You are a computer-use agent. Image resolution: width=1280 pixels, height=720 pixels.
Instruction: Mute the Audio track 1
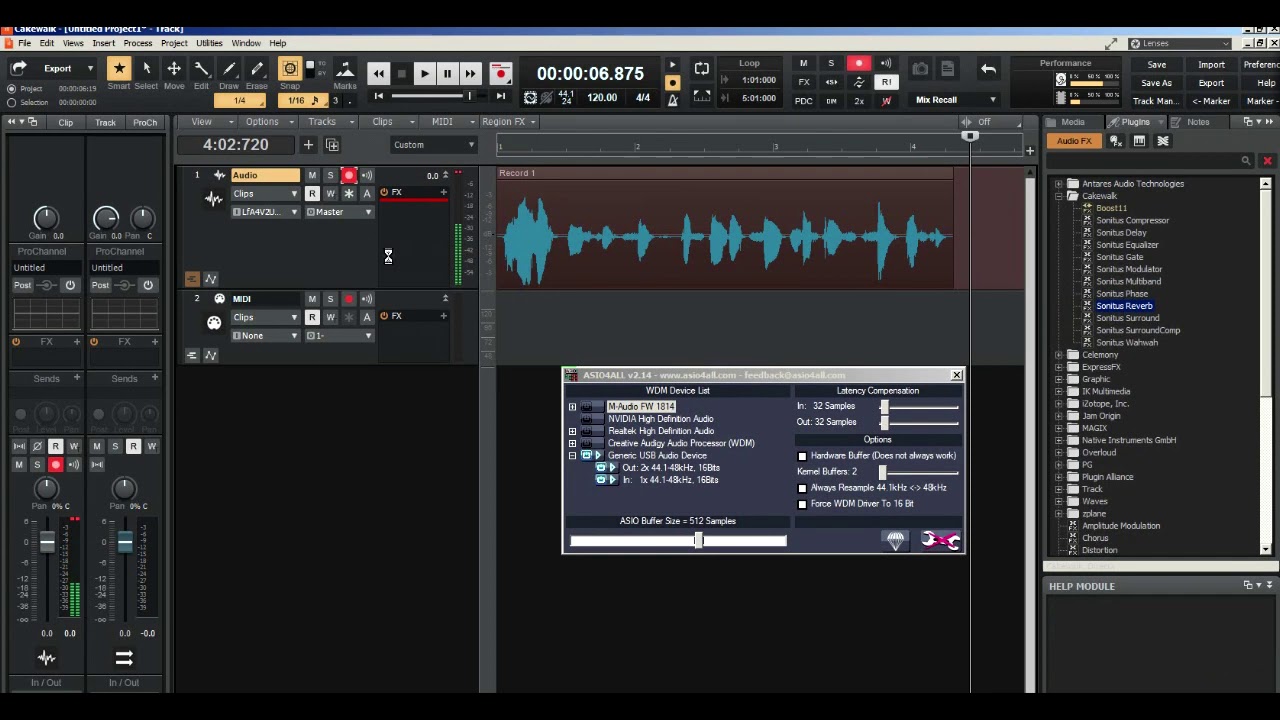point(312,176)
